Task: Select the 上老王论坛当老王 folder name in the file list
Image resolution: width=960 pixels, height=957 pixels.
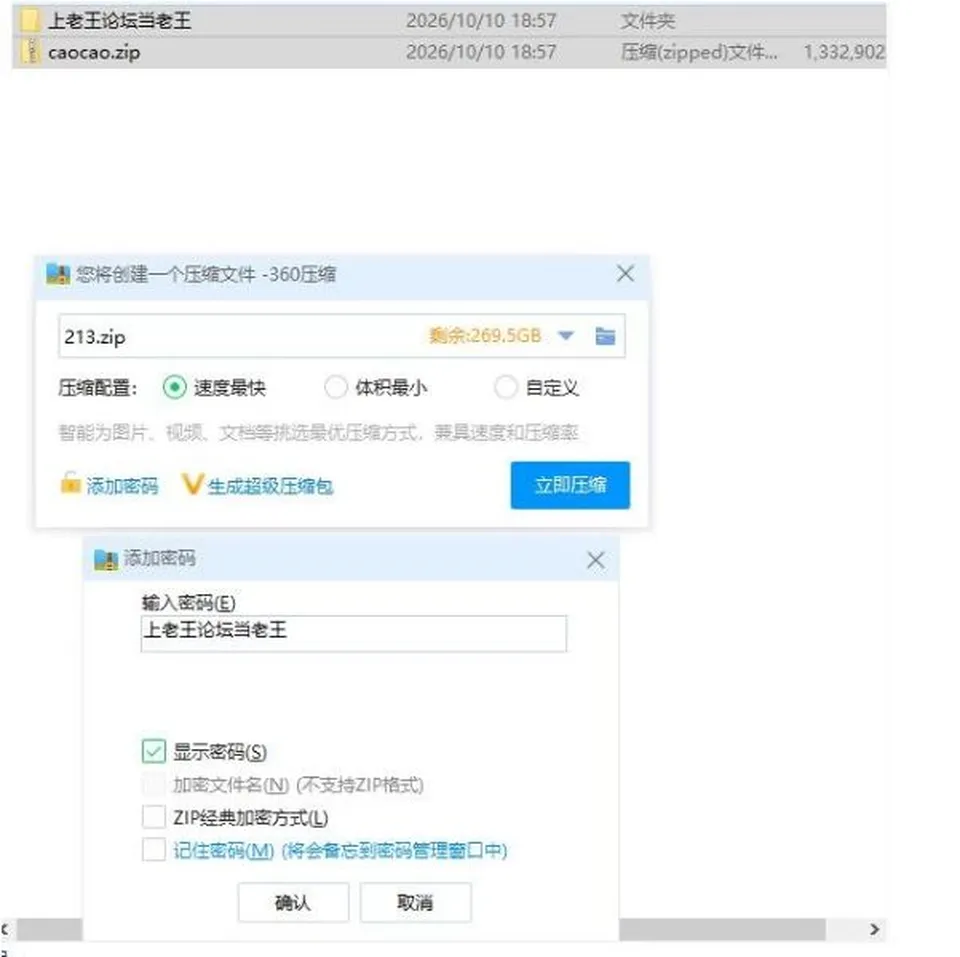Action: click(x=119, y=21)
